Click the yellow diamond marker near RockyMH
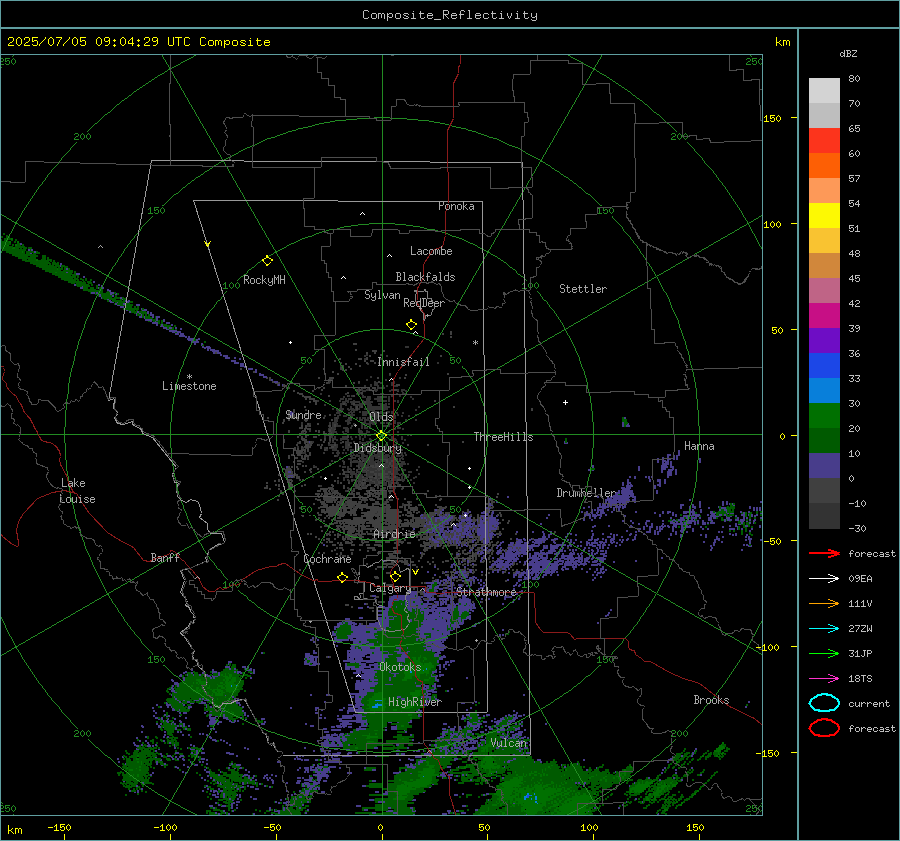 267,261
